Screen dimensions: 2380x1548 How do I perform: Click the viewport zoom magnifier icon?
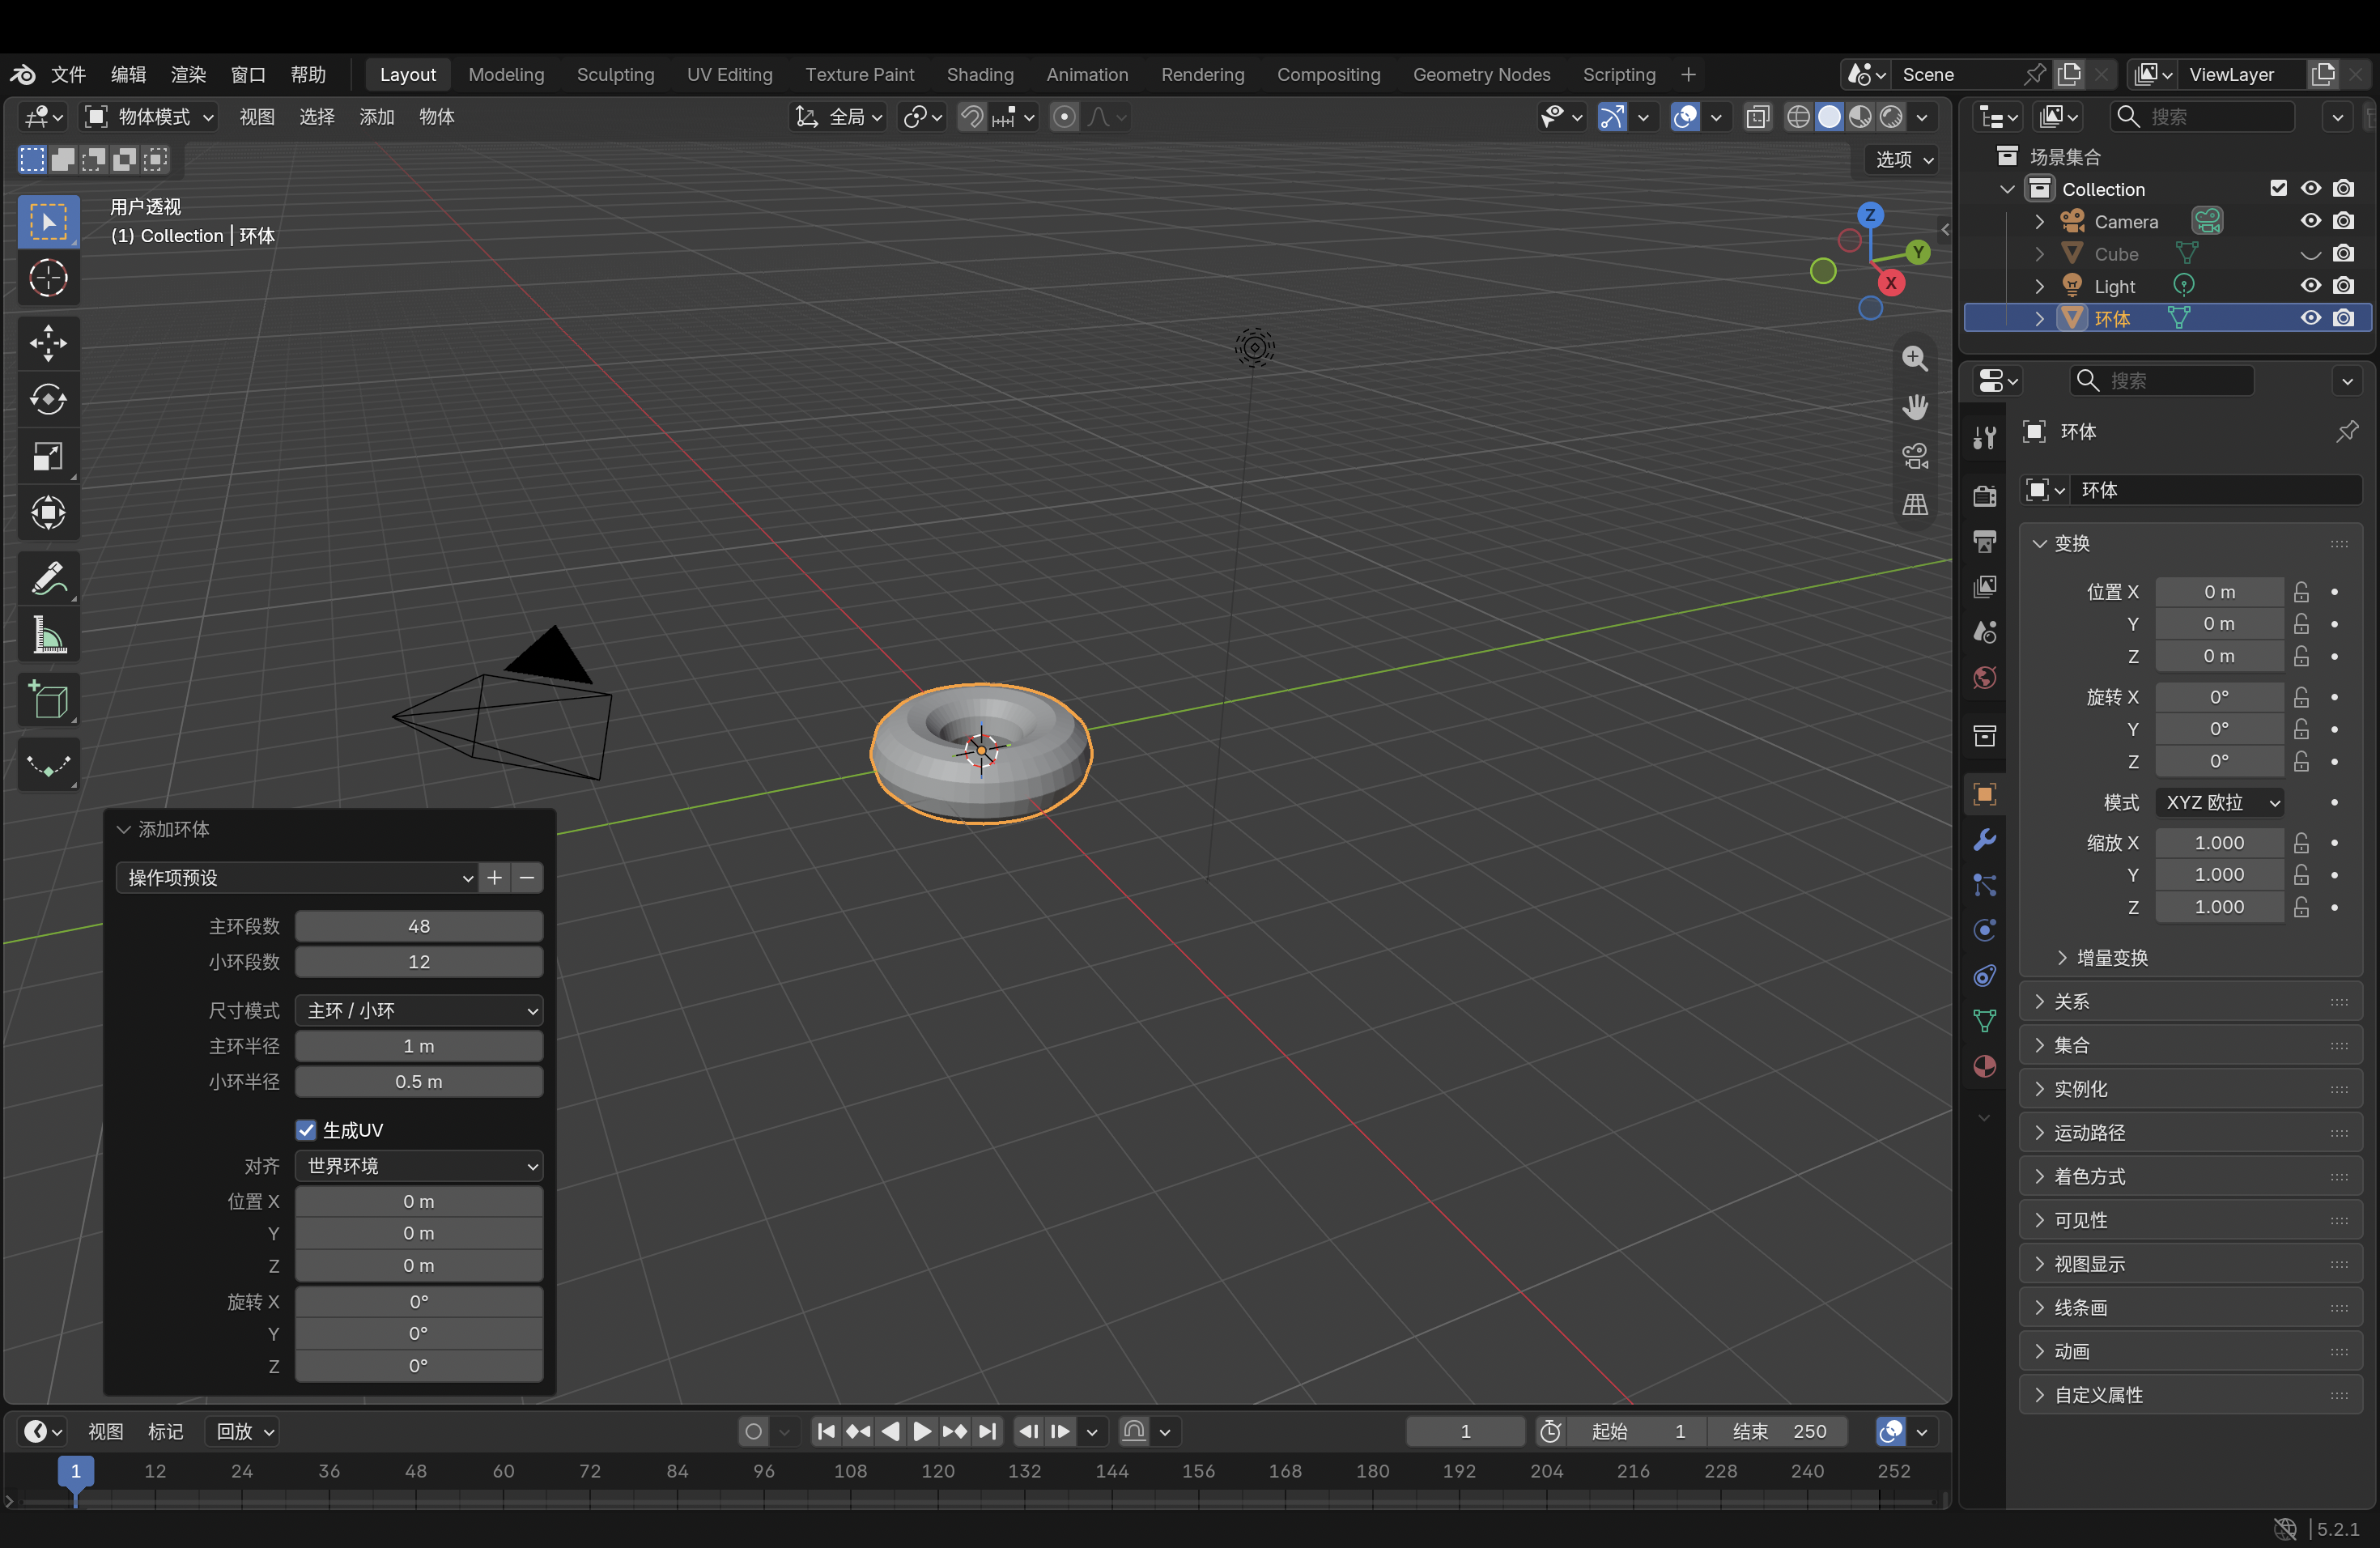tap(1914, 359)
